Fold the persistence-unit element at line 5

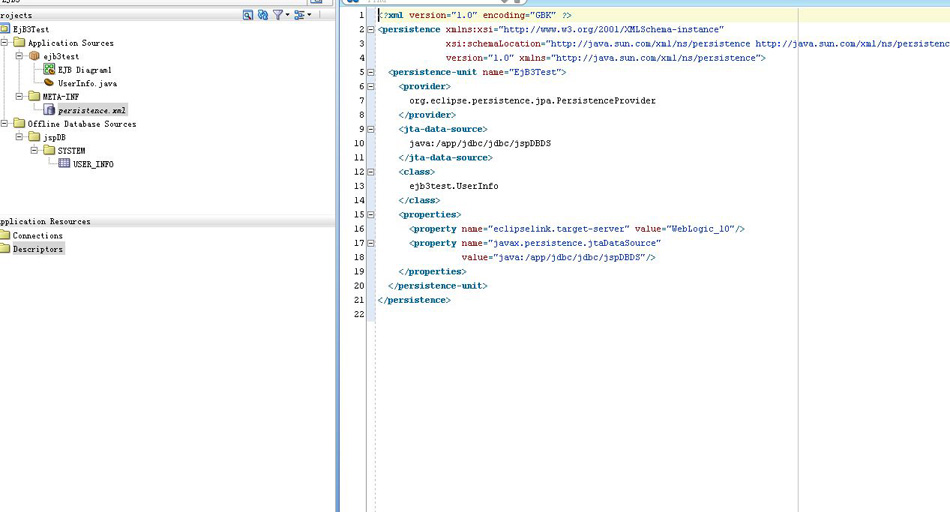pyautogui.click(x=371, y=72)
